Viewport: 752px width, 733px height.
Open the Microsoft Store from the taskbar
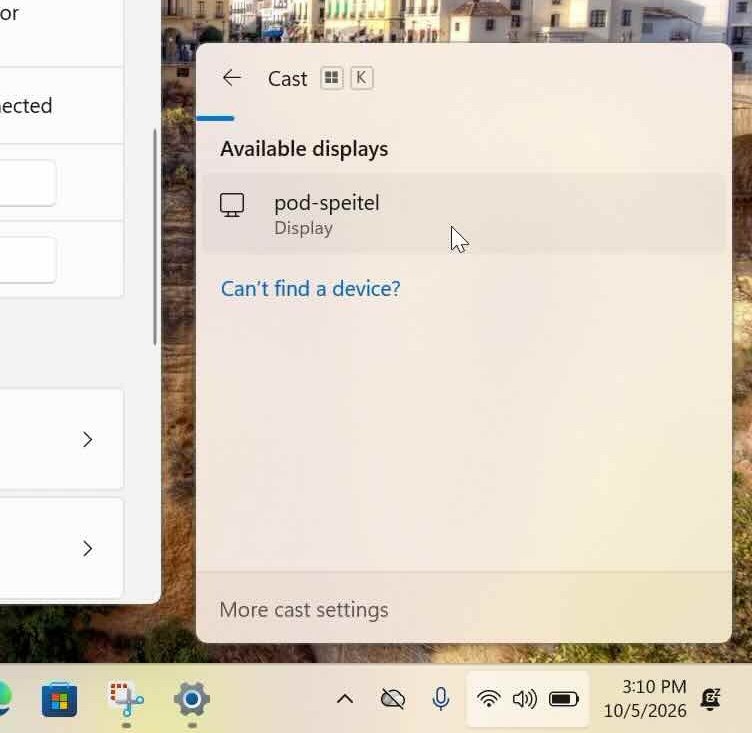[59, 699]
